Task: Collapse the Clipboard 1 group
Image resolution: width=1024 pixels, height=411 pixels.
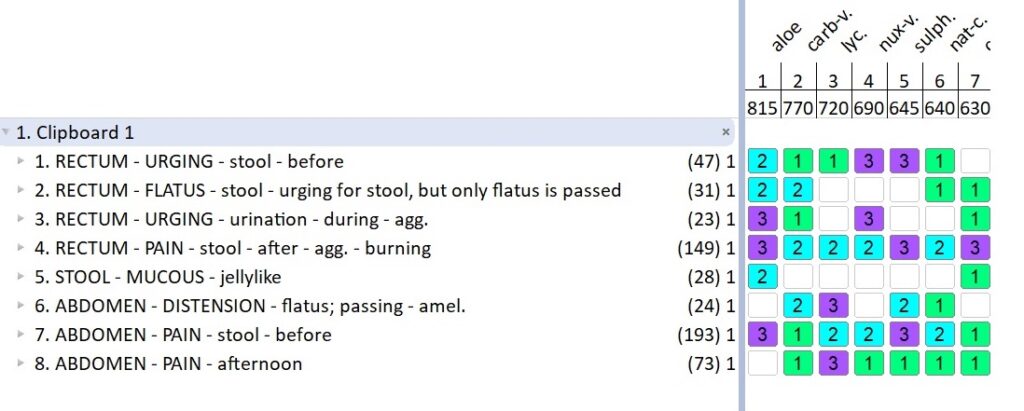Action: (7, 132)
